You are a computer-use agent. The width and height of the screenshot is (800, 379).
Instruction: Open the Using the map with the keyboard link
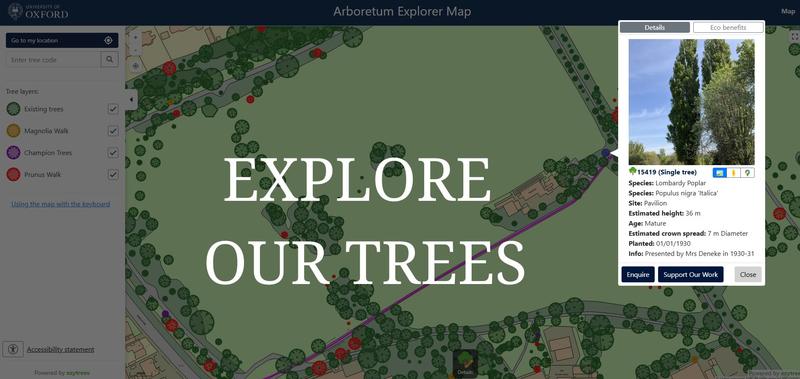click(61, 204)
